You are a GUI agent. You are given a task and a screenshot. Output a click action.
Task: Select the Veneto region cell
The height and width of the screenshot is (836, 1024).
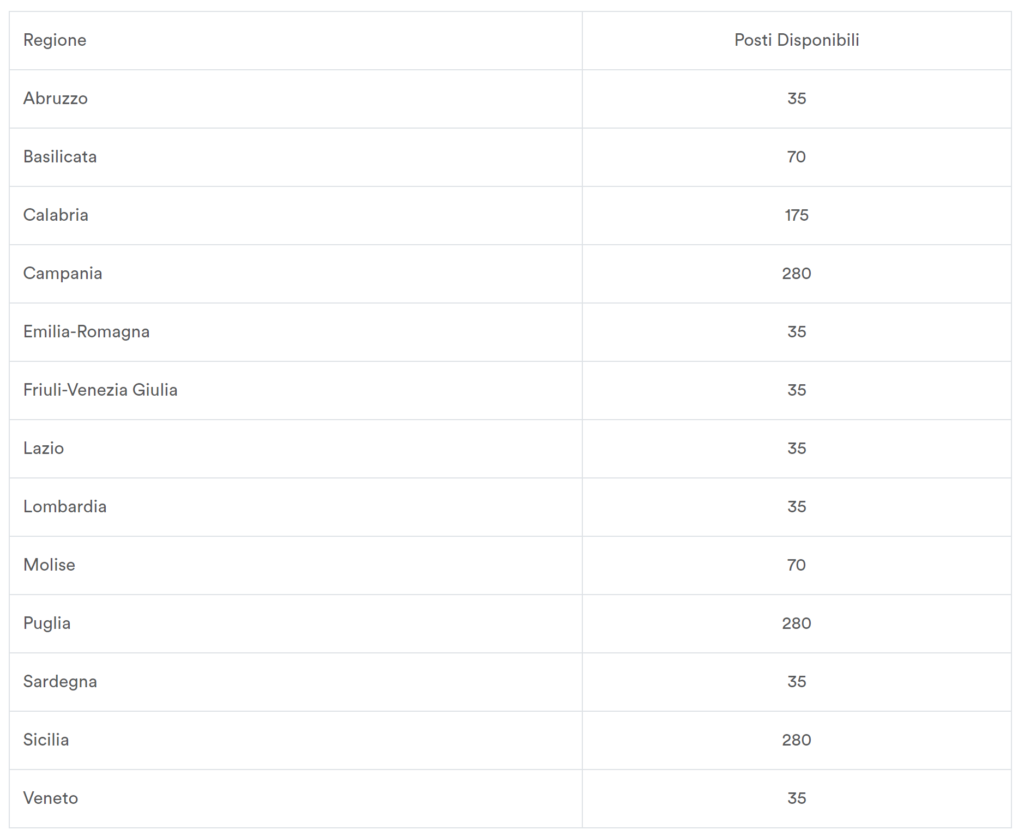51,798
